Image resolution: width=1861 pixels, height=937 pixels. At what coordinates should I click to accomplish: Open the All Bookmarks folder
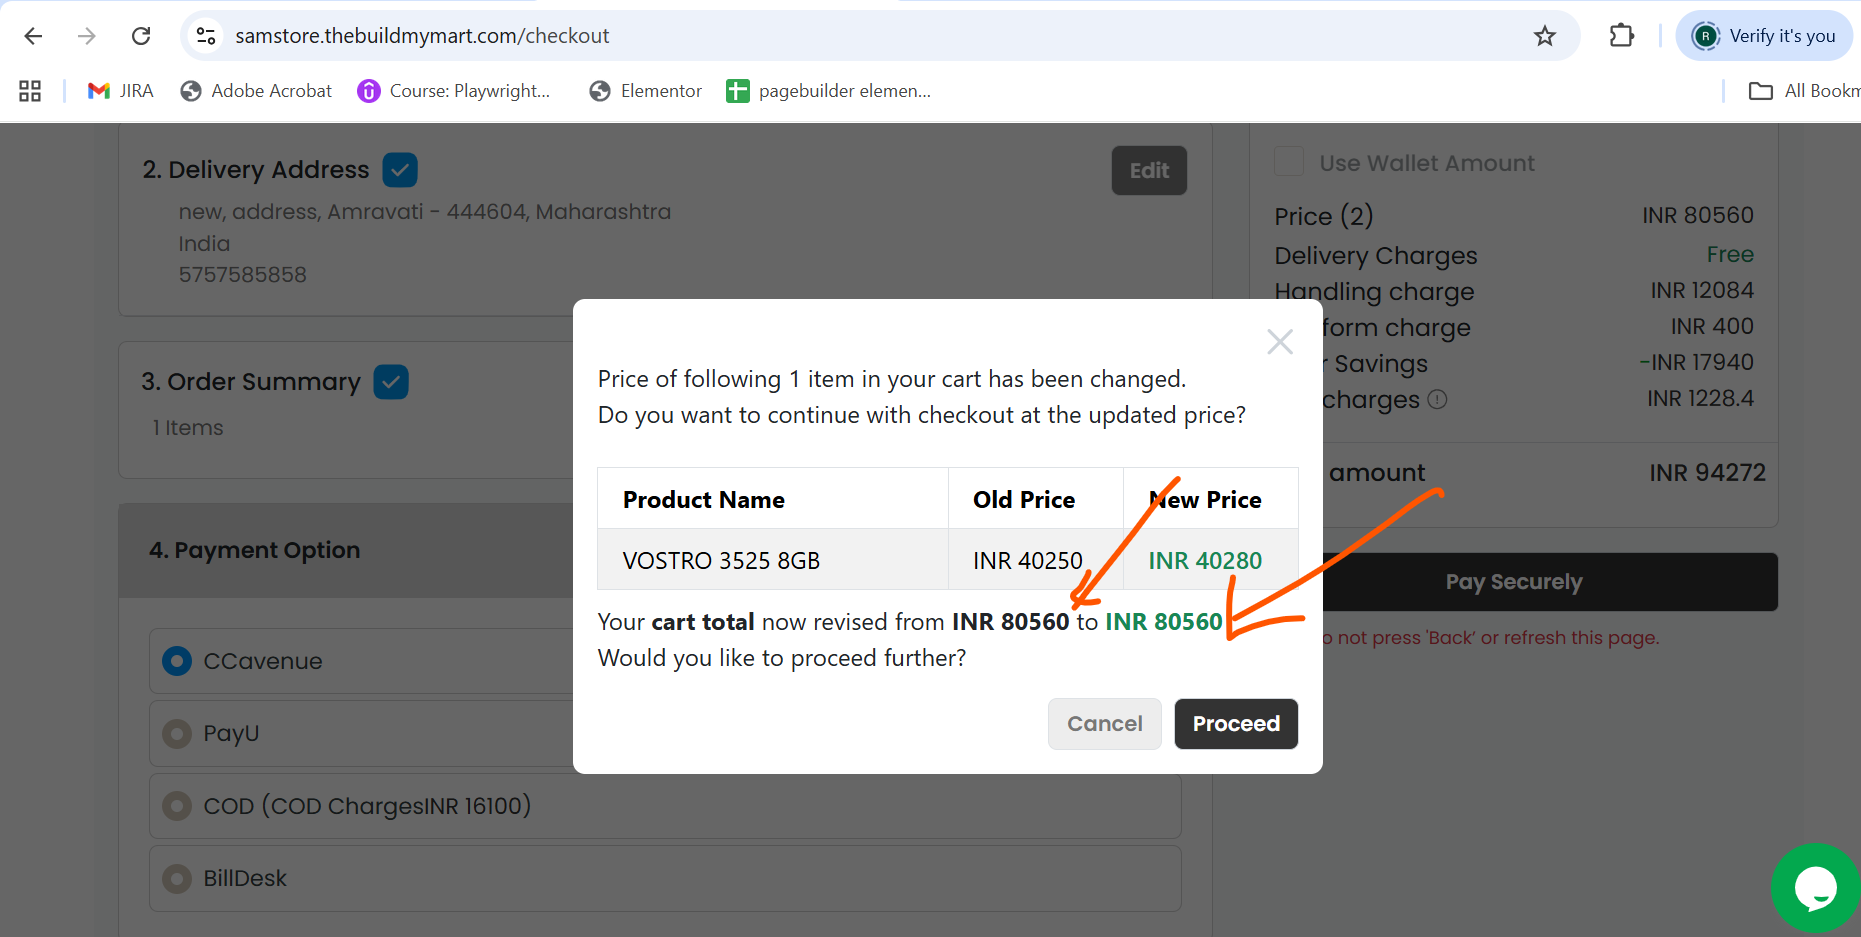[x=1803, y=91]
